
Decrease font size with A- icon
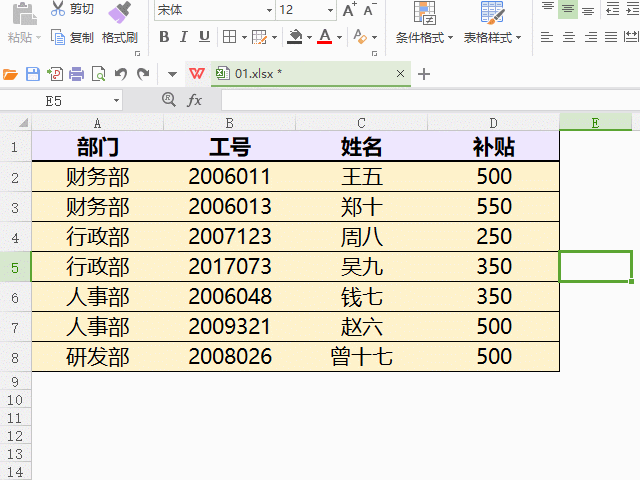[x=370, y=9]
